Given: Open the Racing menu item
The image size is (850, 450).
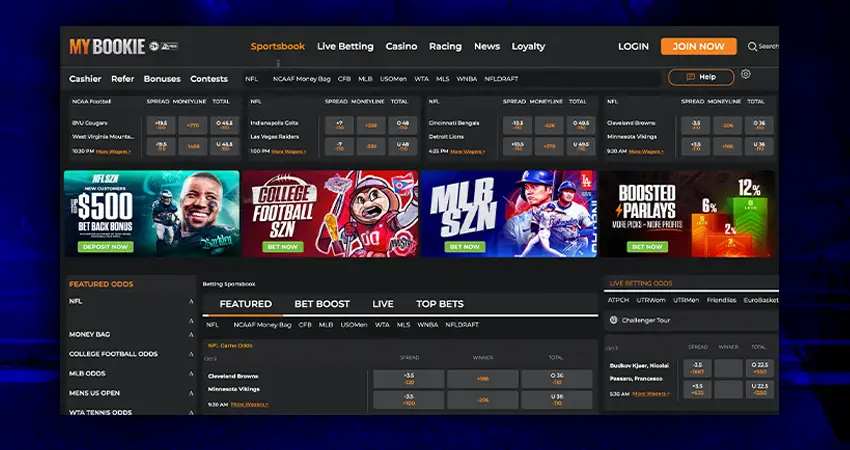Looking at the screenshot, I should [x=445, y=47].
